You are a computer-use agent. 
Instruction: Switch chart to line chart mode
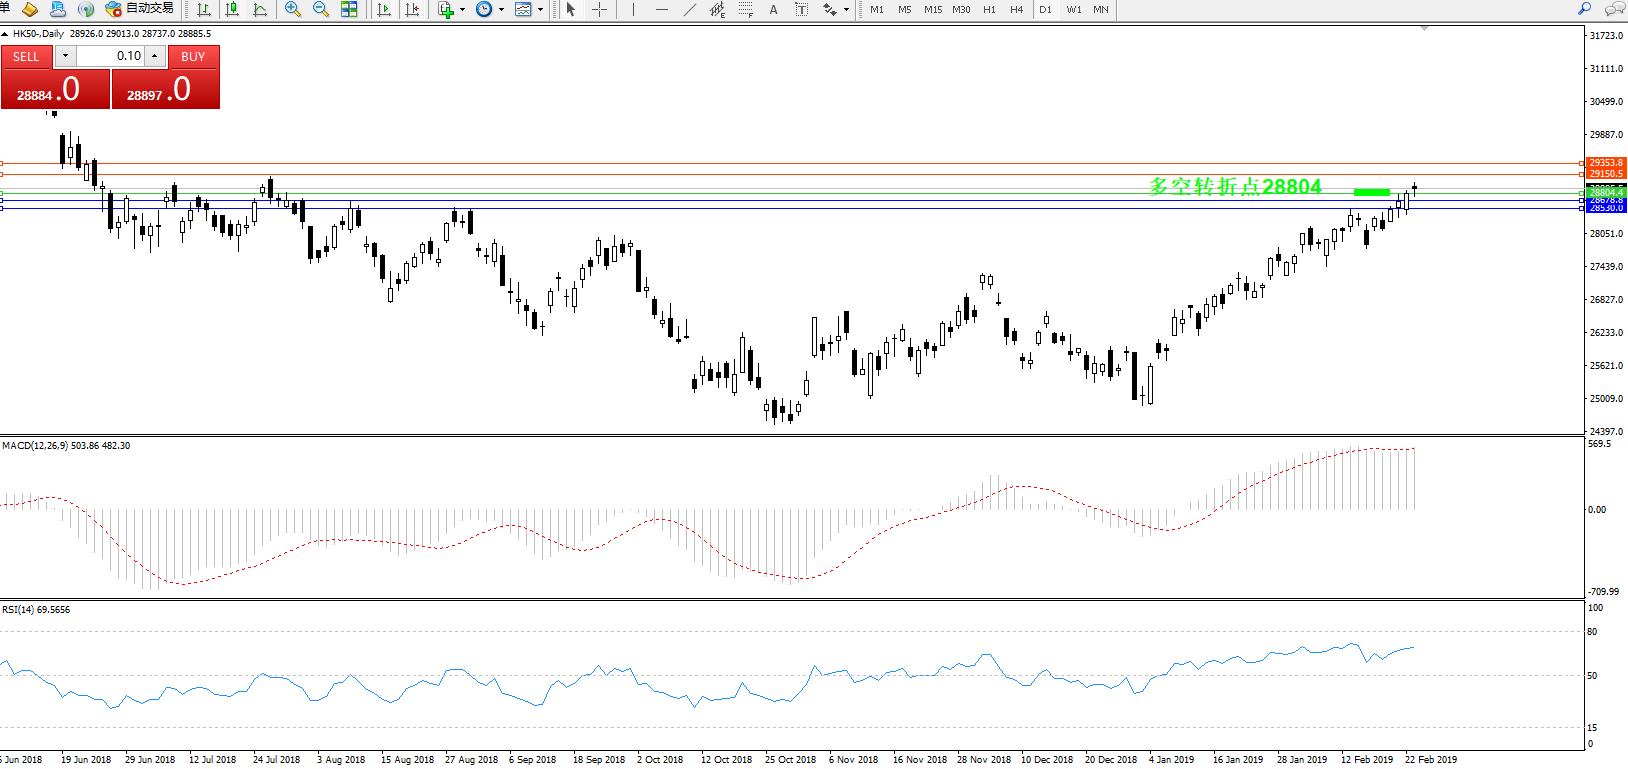pos(260,9)
